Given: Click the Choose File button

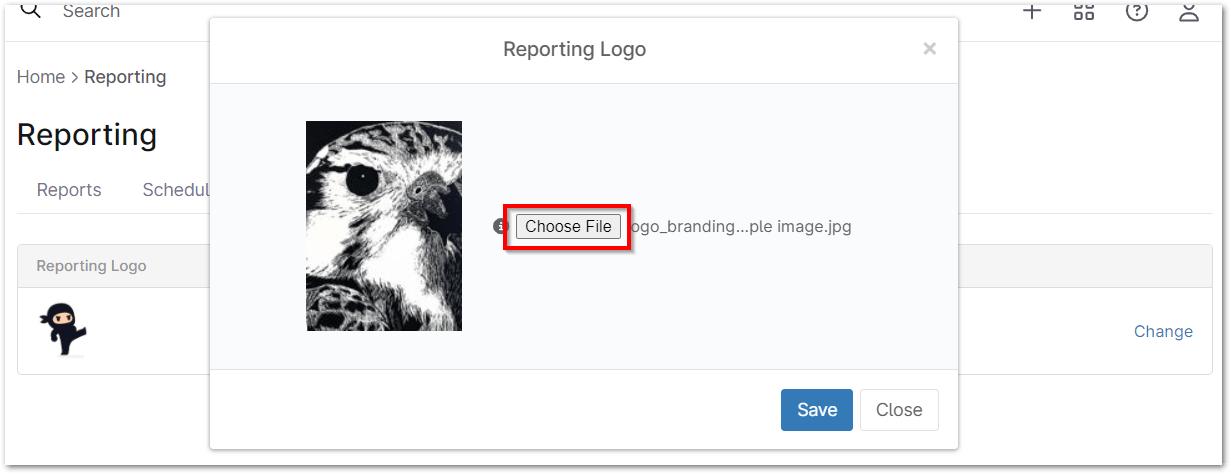Looking at the screenshot, I should click(568, 227).
